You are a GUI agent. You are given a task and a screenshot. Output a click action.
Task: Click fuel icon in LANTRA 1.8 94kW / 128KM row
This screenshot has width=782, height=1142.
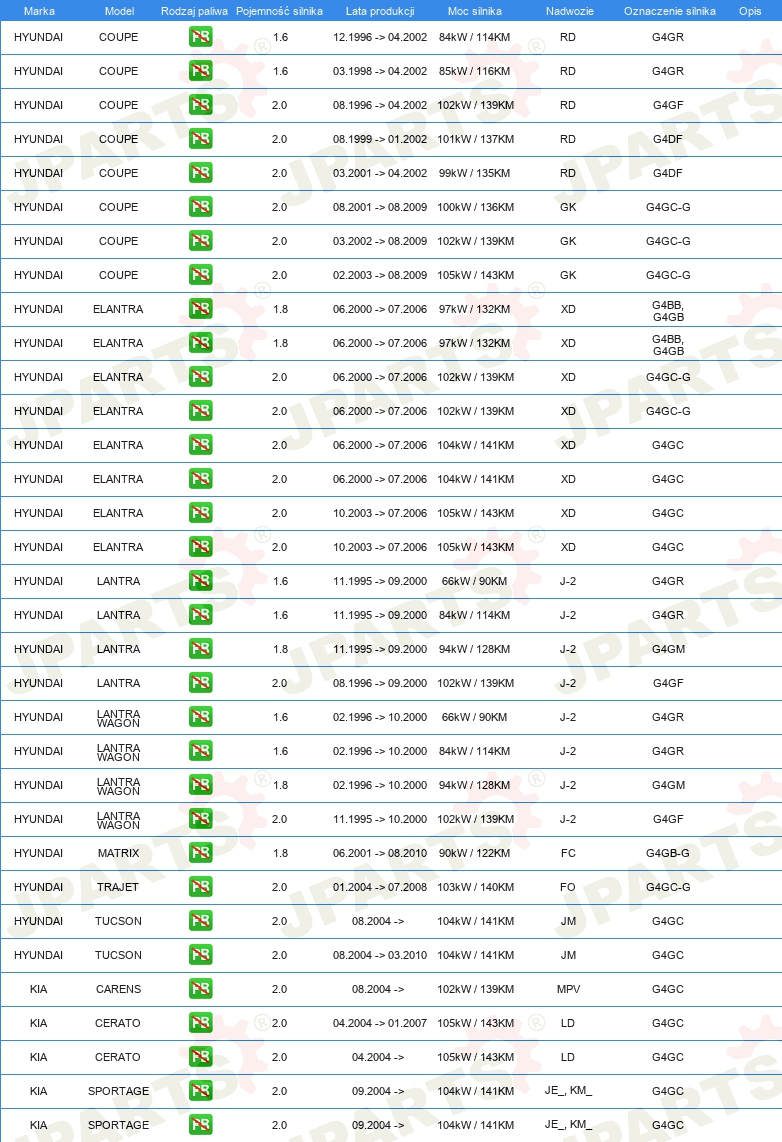pos(200,648)
